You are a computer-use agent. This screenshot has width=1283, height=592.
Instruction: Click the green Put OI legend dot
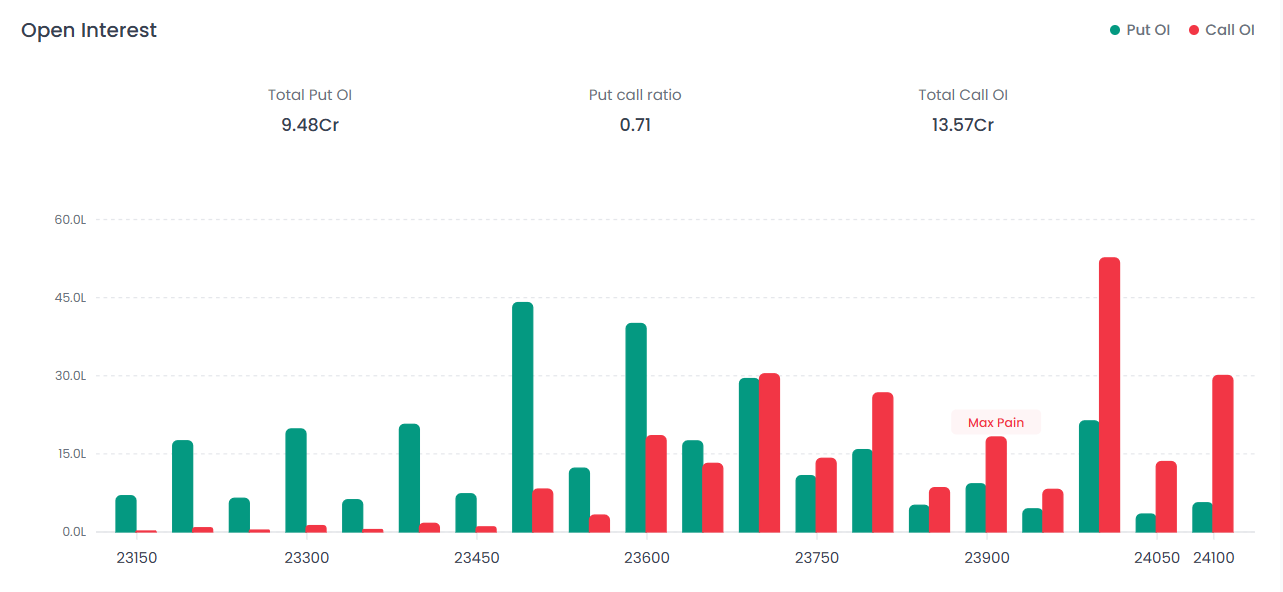[x=1115, y=30]
